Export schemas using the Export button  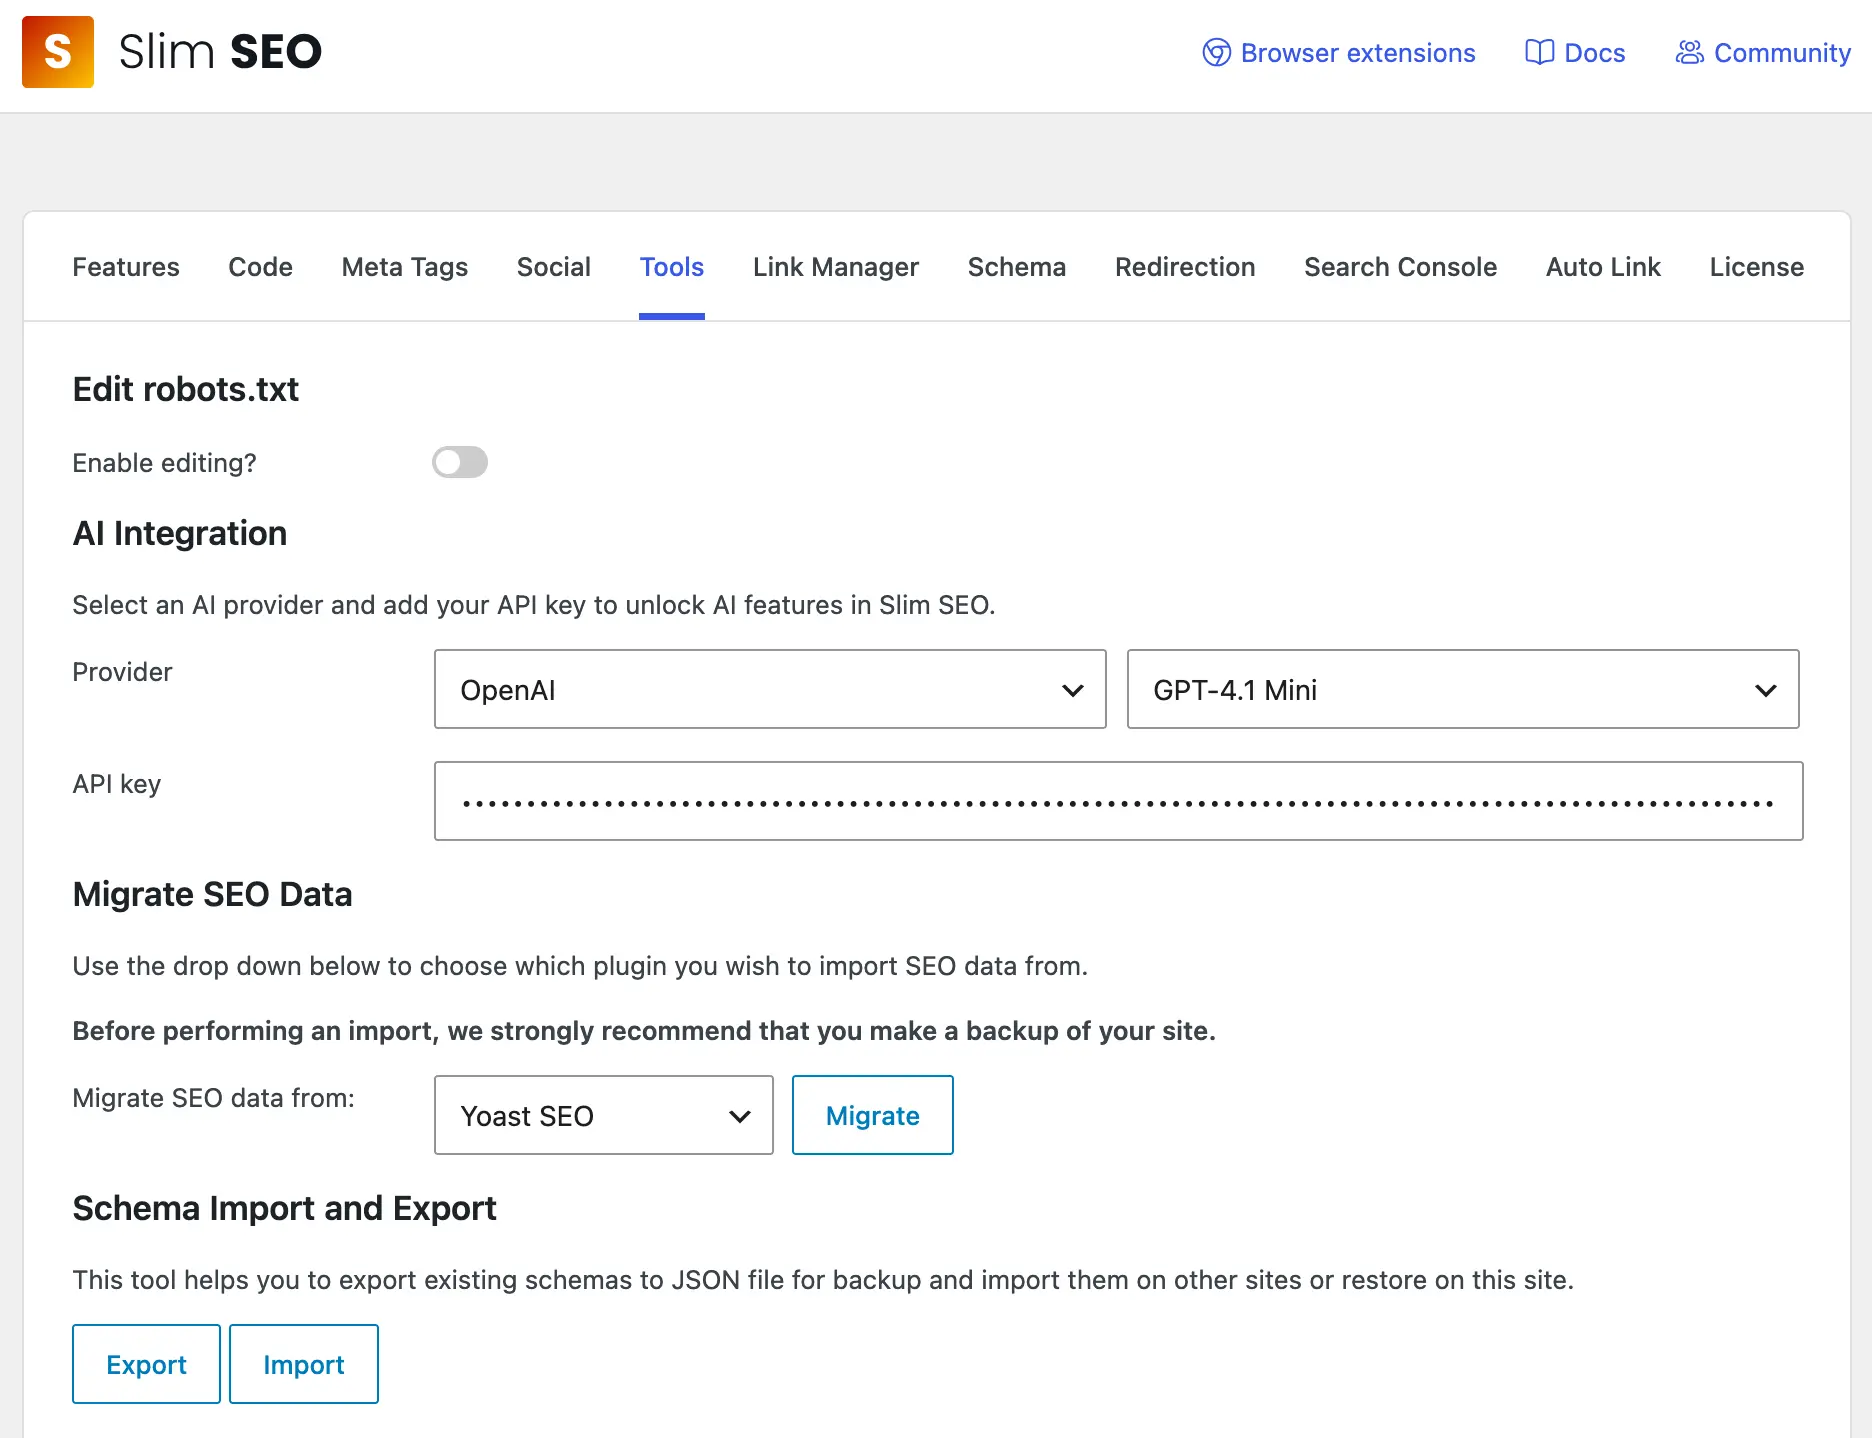pos(146,1364)
